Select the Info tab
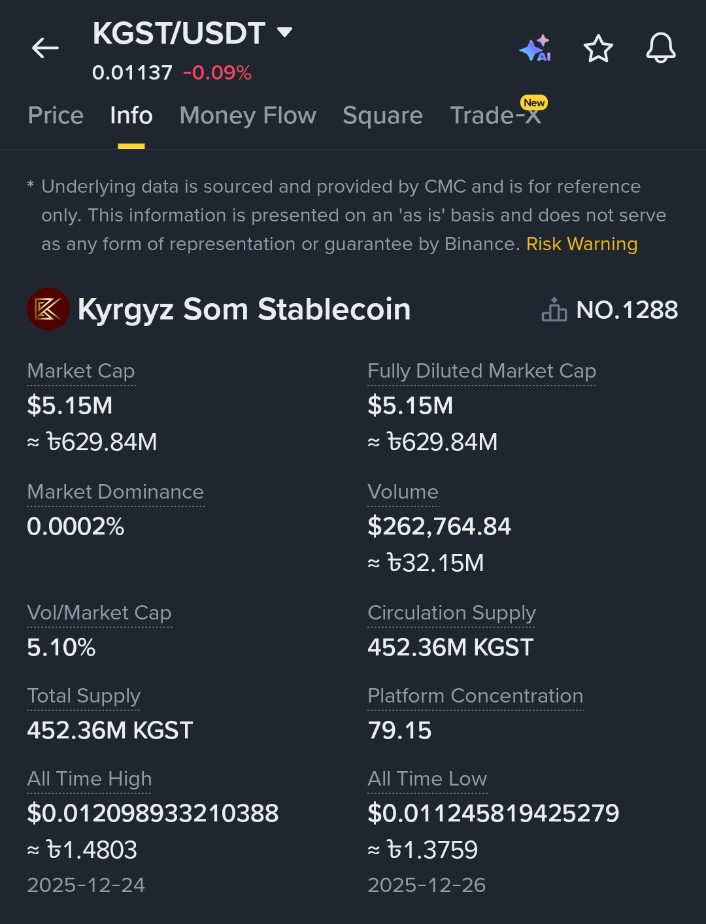Screen dimensions: 706x924 coord(131,116)
